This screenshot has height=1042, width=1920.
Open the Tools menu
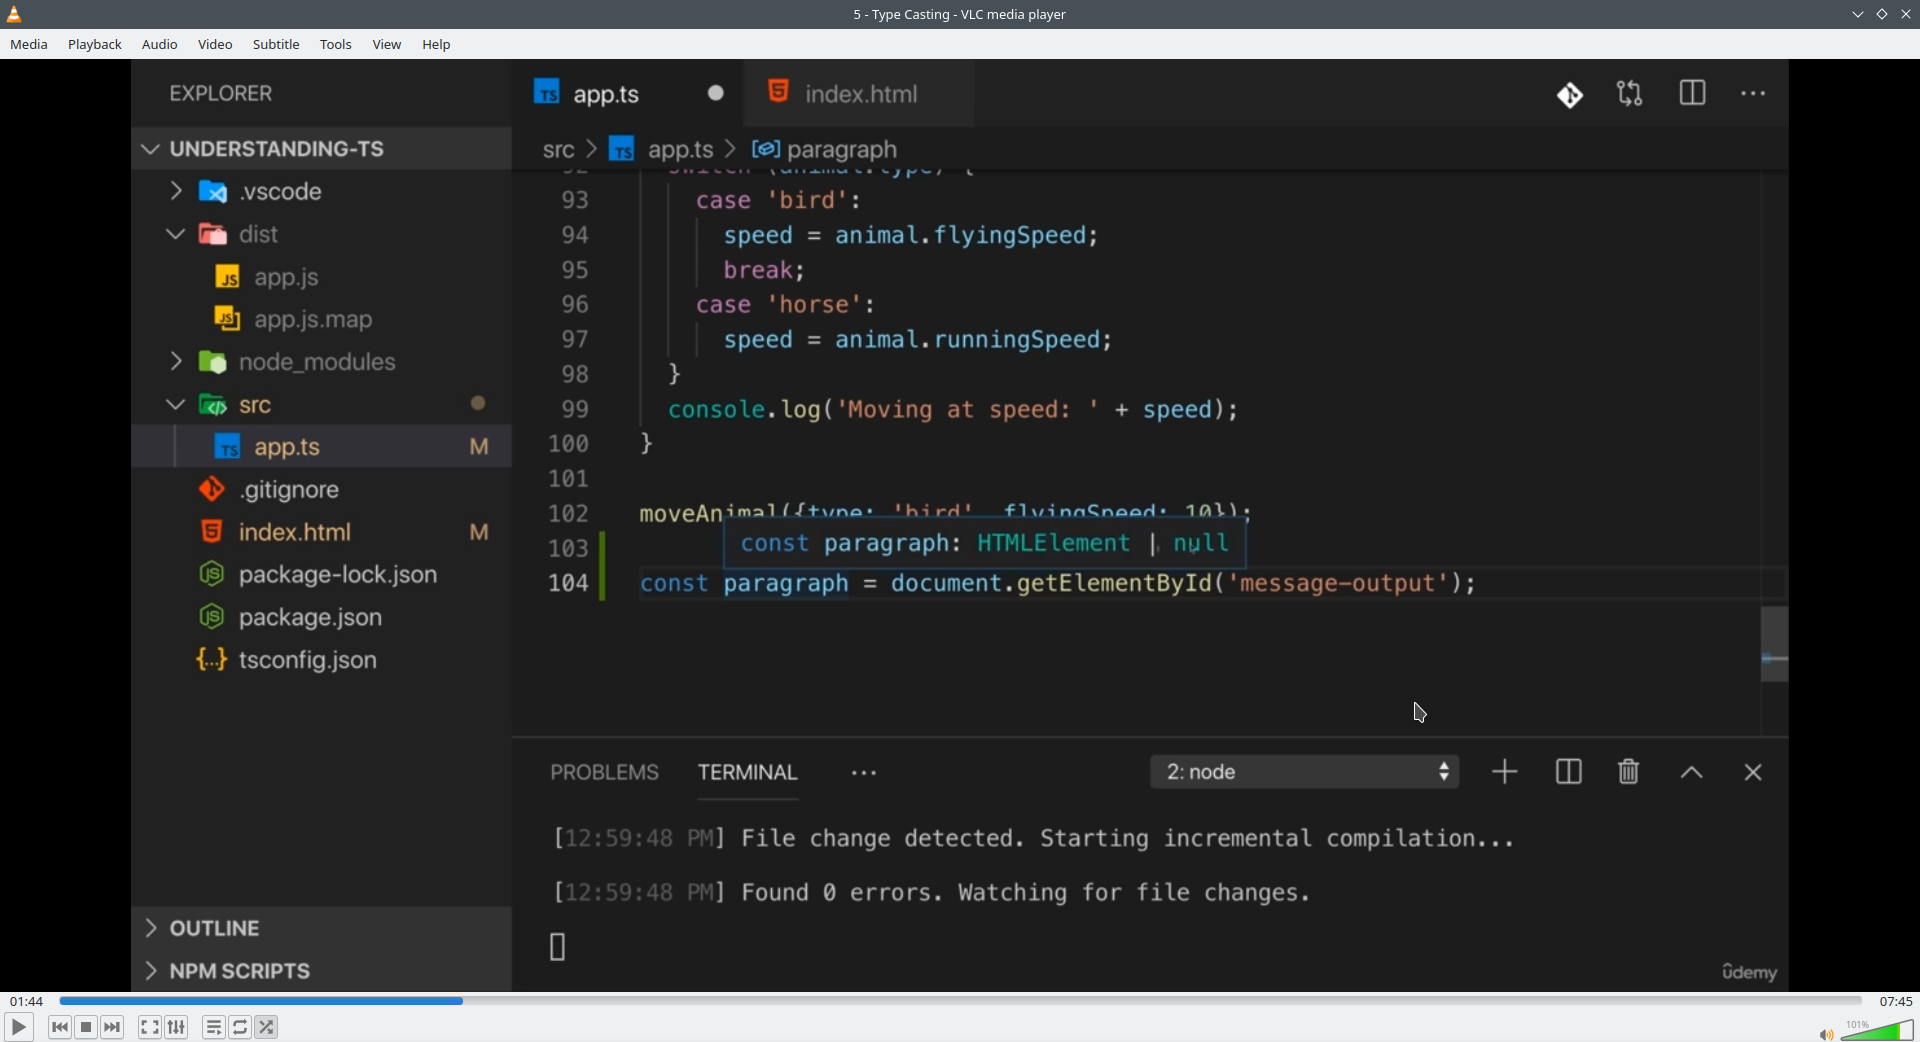[x=336, y=44]
